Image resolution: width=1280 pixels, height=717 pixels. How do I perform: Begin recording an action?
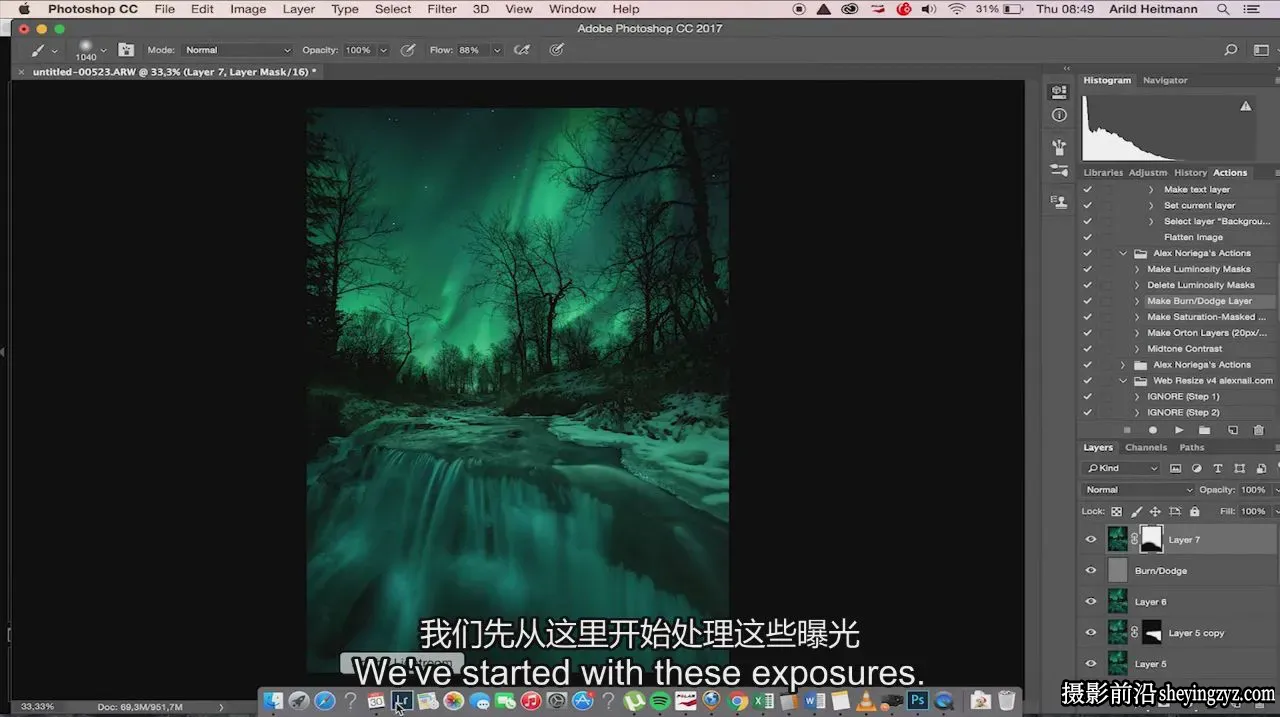click(1153, 430)
